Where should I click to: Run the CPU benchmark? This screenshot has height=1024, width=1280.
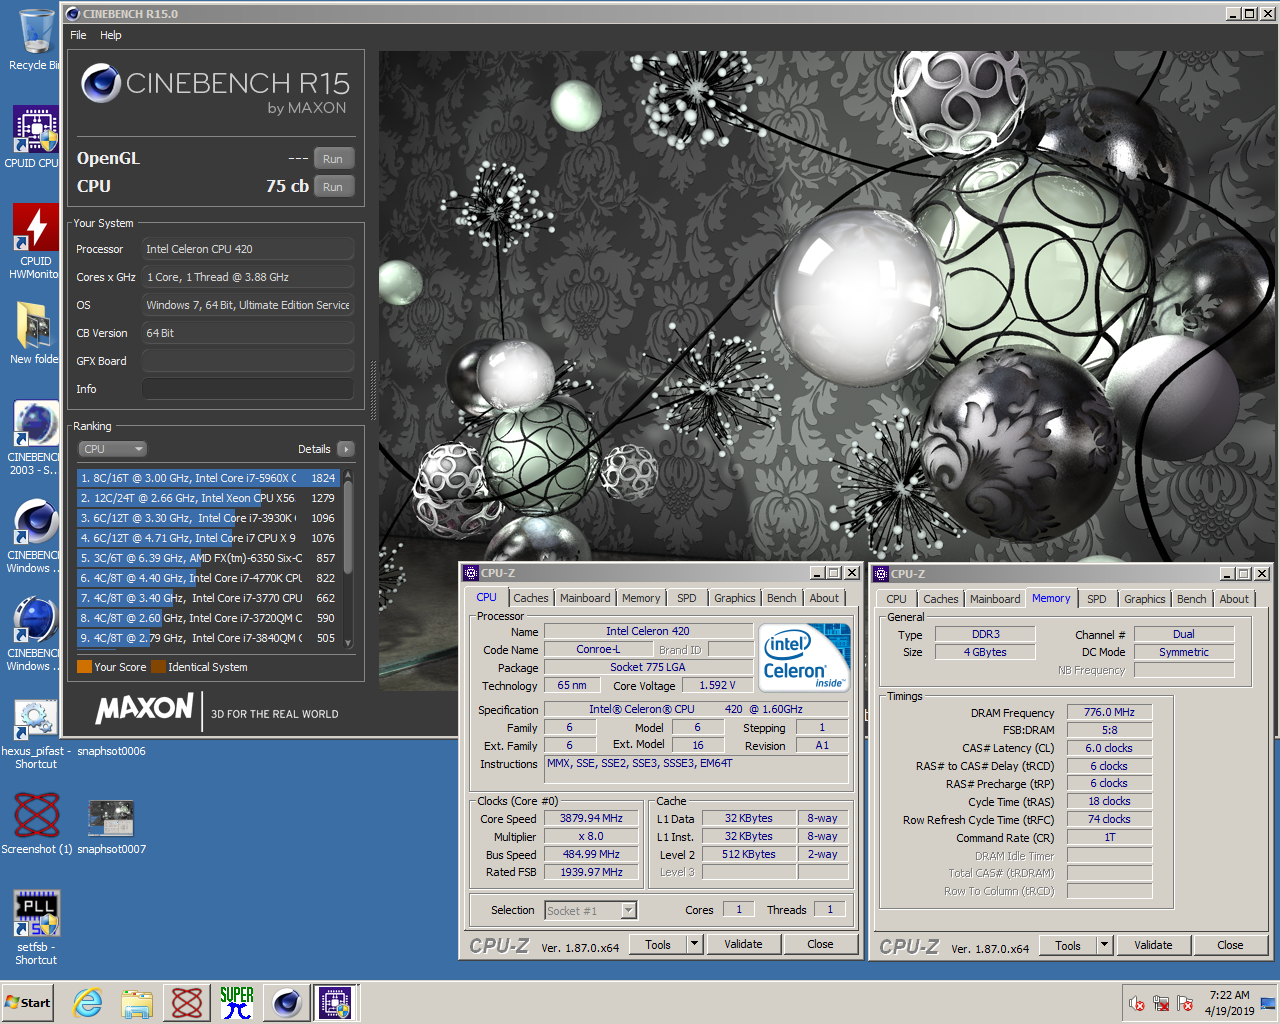[333, 187]
